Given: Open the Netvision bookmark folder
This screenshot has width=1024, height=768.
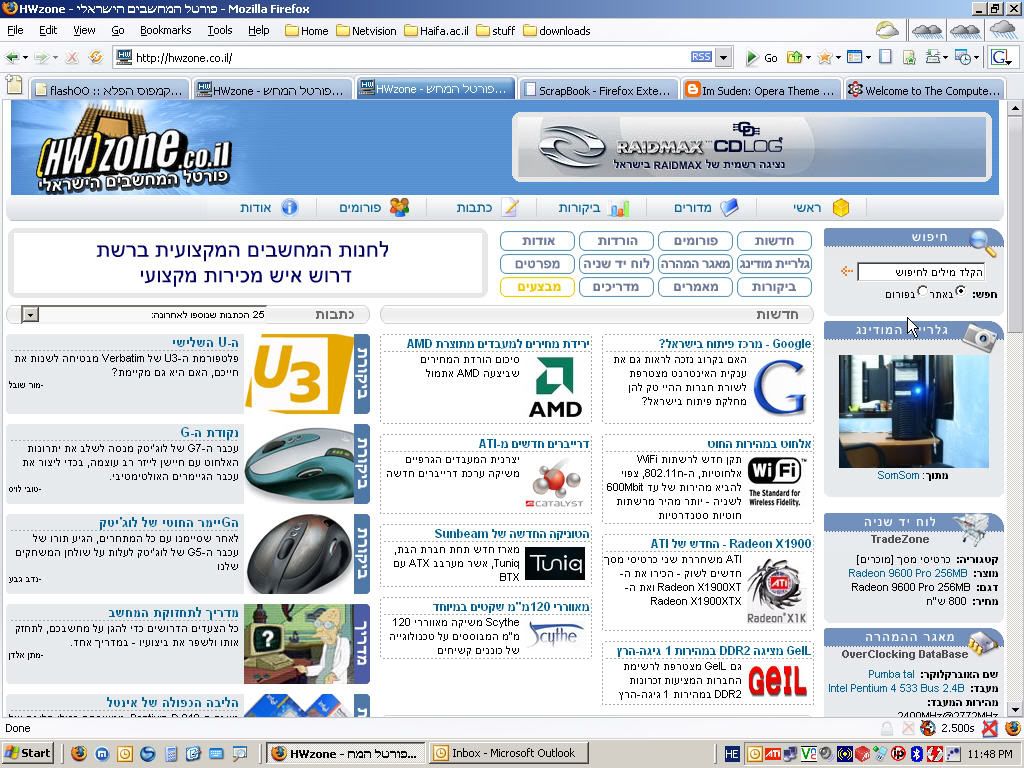Looking at the screenshot, I should coord(366,31).
